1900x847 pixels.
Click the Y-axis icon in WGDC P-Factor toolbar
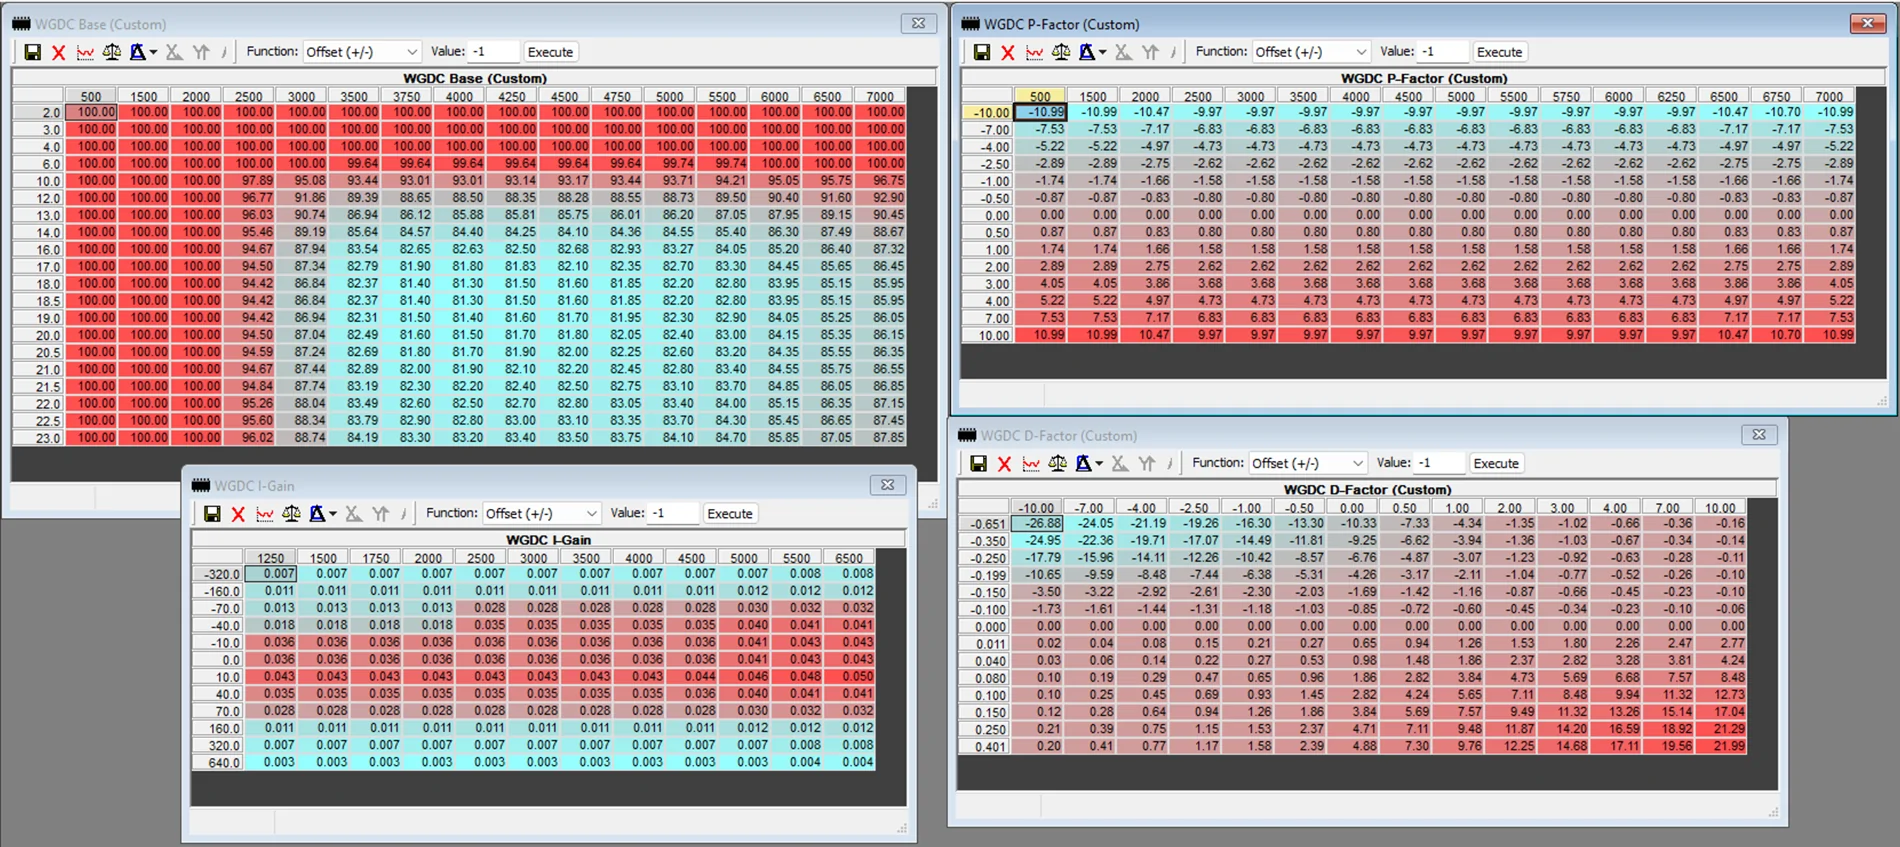[1150, 52]
